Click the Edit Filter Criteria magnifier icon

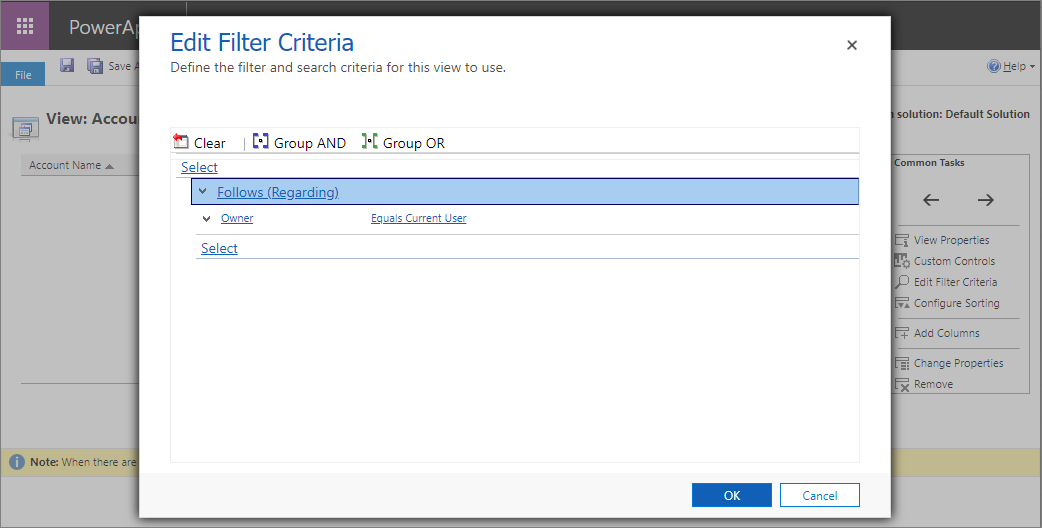(x=902, y=282)
